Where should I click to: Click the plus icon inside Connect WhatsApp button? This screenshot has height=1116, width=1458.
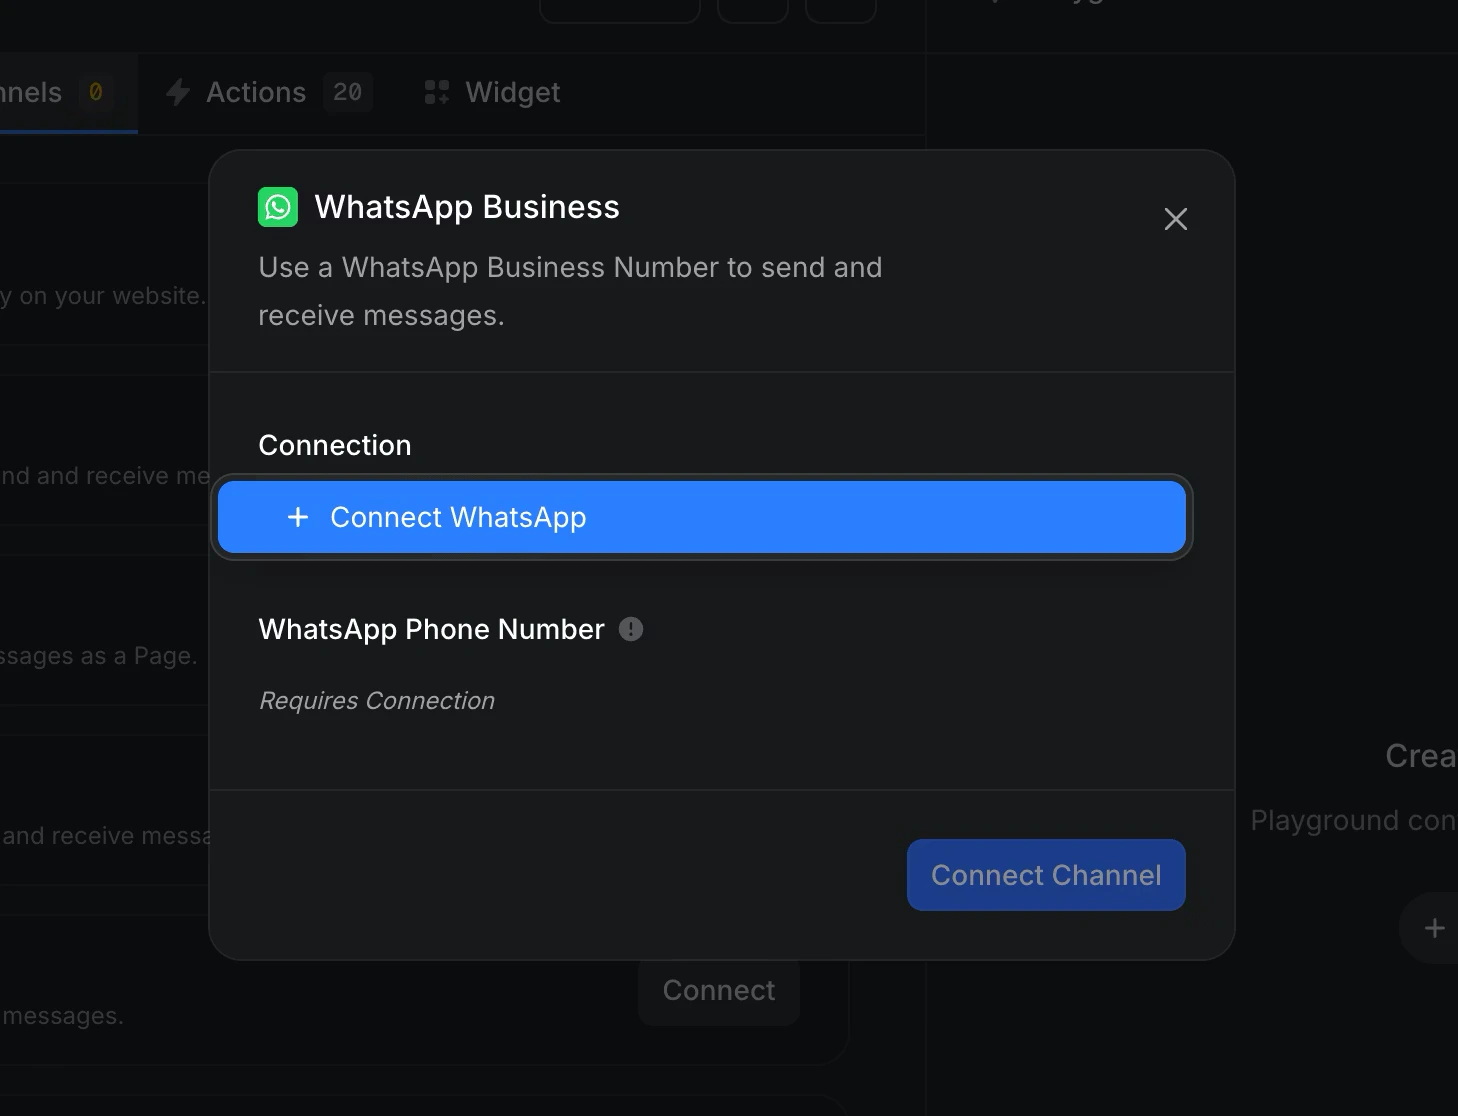point(298,517)
